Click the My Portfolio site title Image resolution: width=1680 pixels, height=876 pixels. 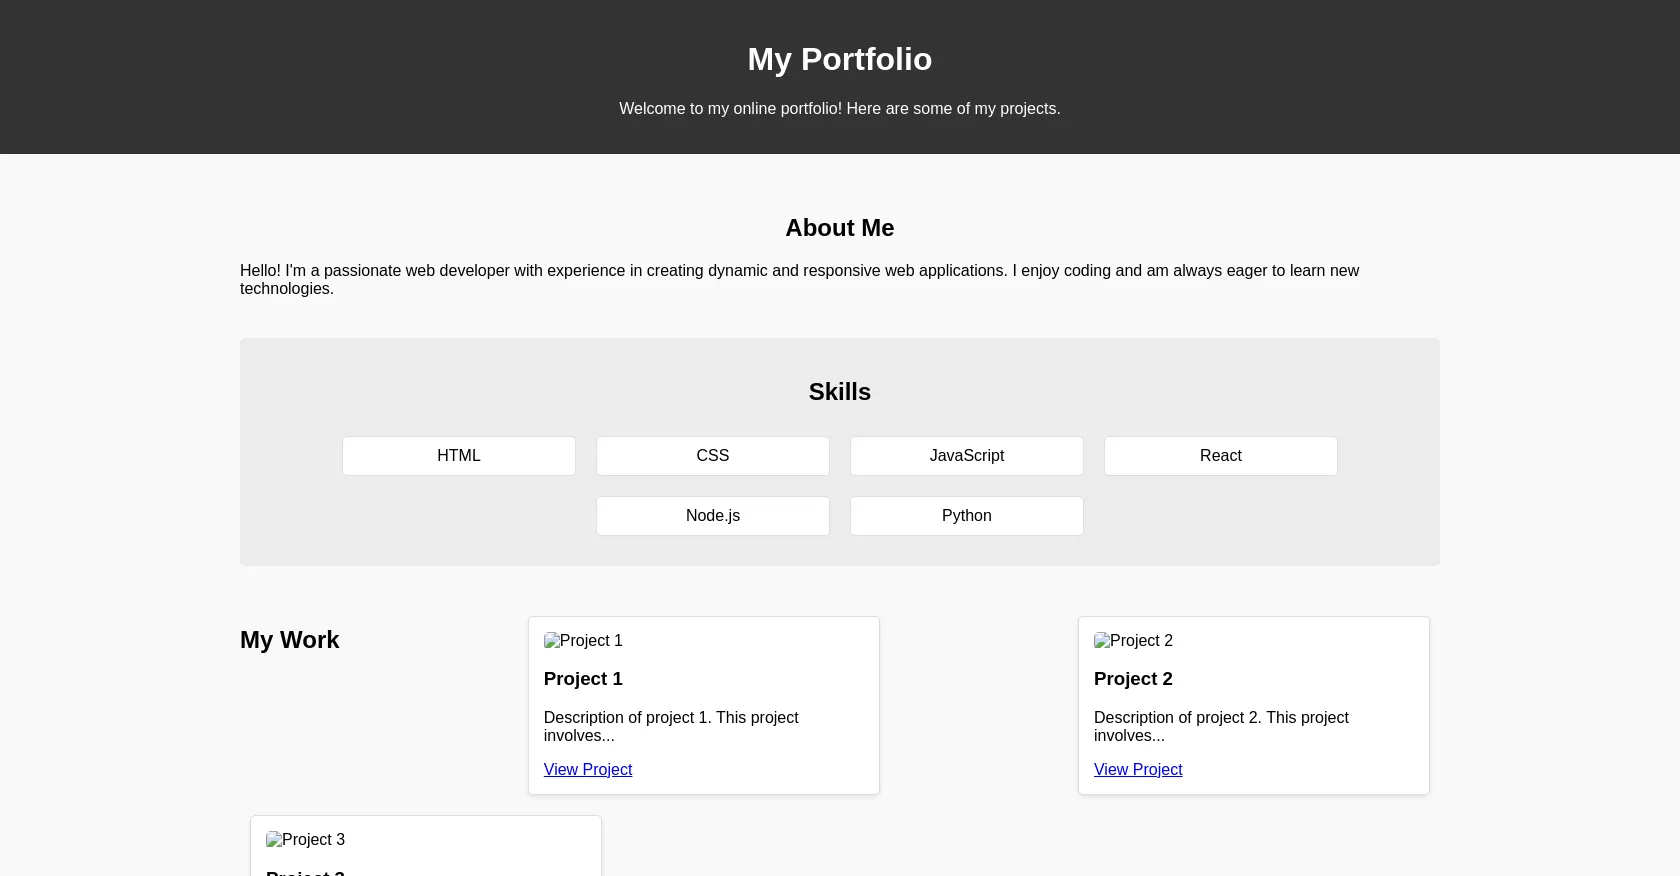(x=840, y=59)
